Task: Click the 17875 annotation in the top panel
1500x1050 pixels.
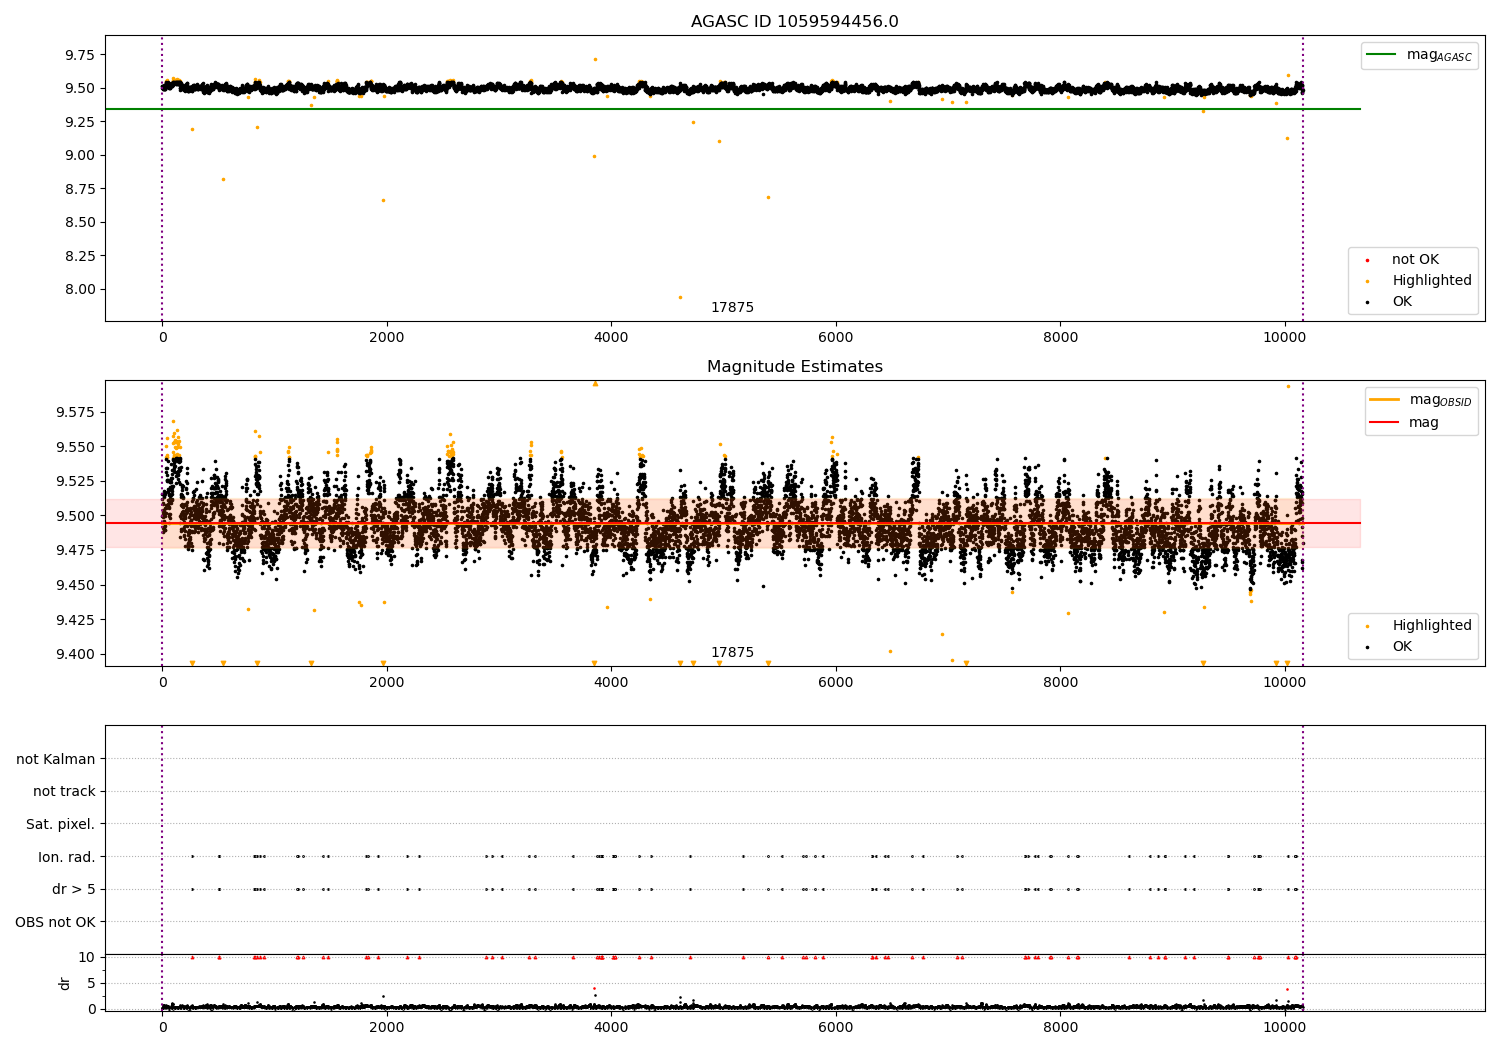Action: coord(732,308)
